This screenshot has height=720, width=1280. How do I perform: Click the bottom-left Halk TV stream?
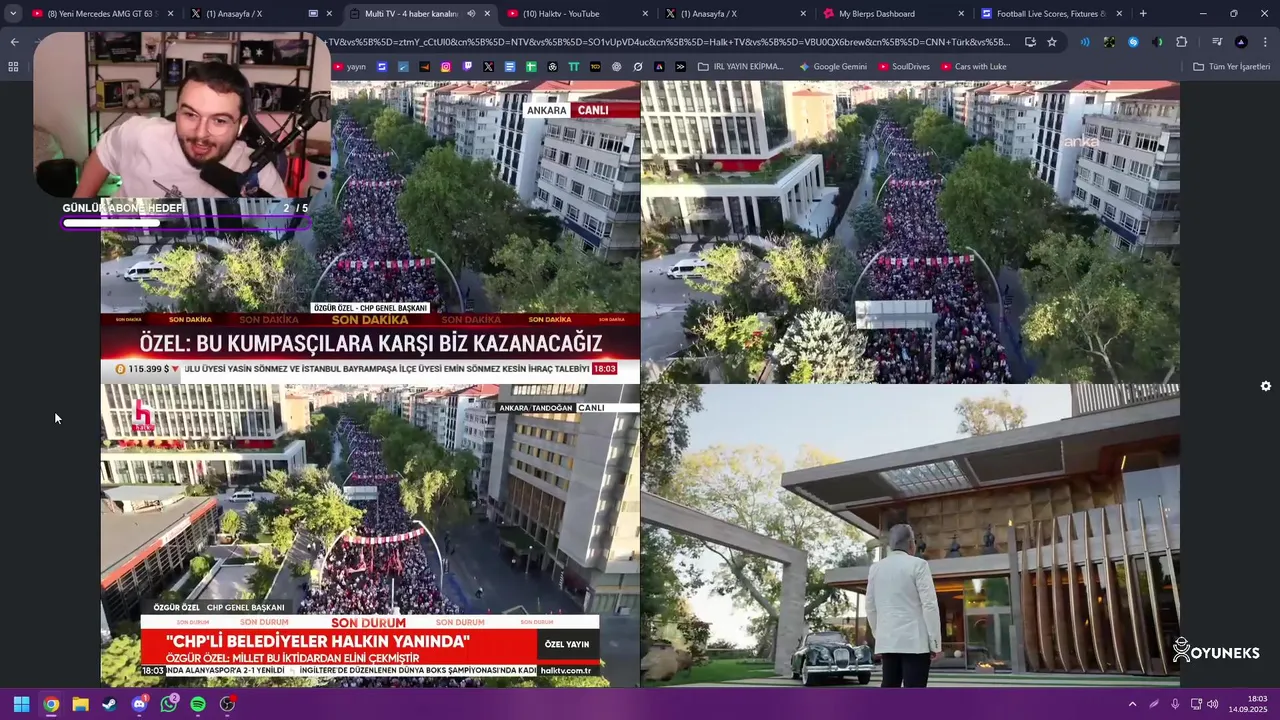[370, 535]
